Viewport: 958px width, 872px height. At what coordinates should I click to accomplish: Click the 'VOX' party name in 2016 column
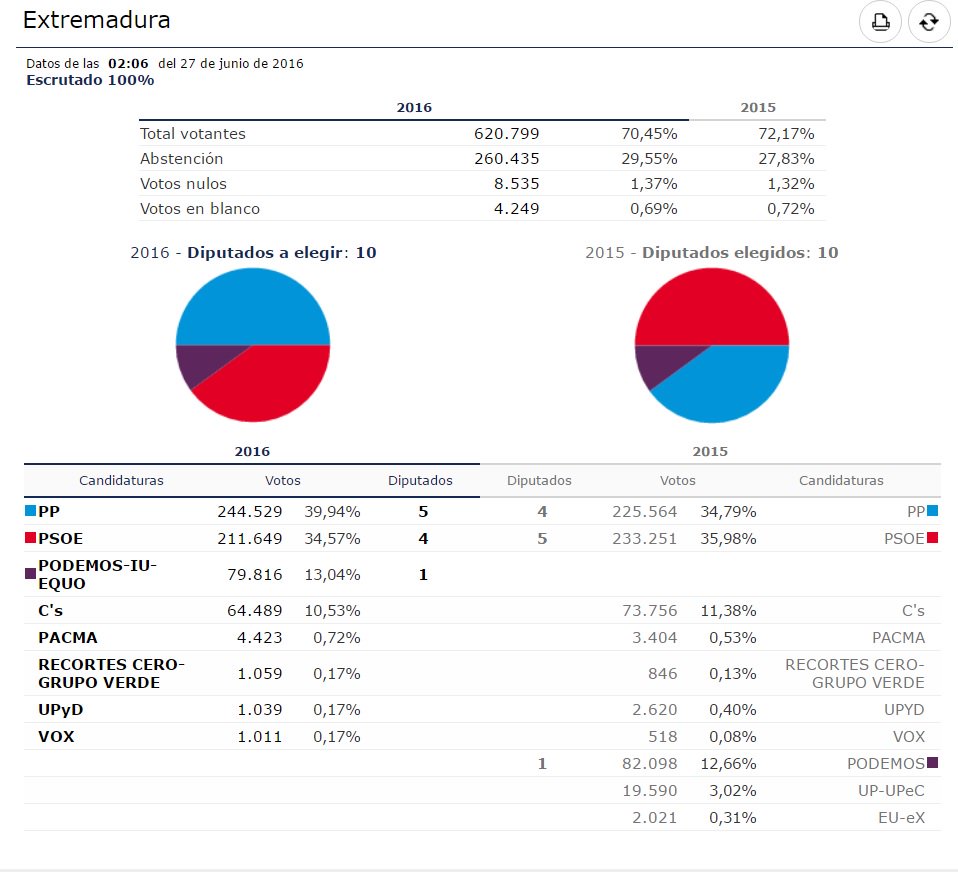56,736
